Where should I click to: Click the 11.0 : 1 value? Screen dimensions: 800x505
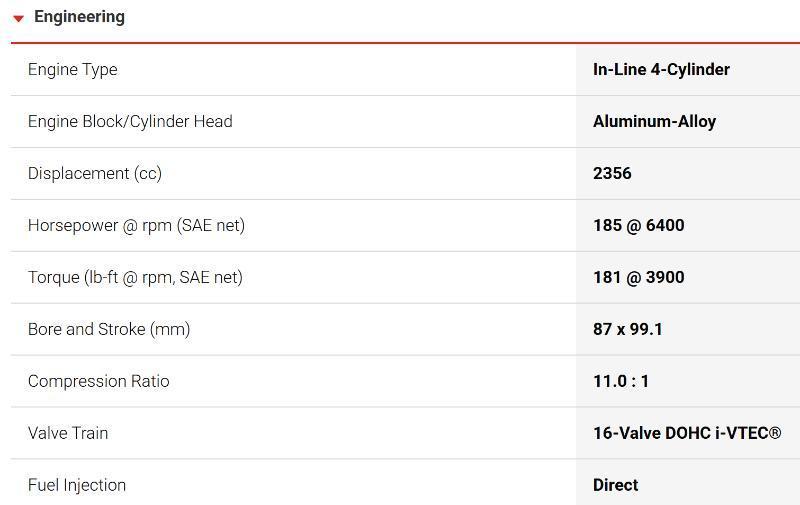(x=620, y=382)
